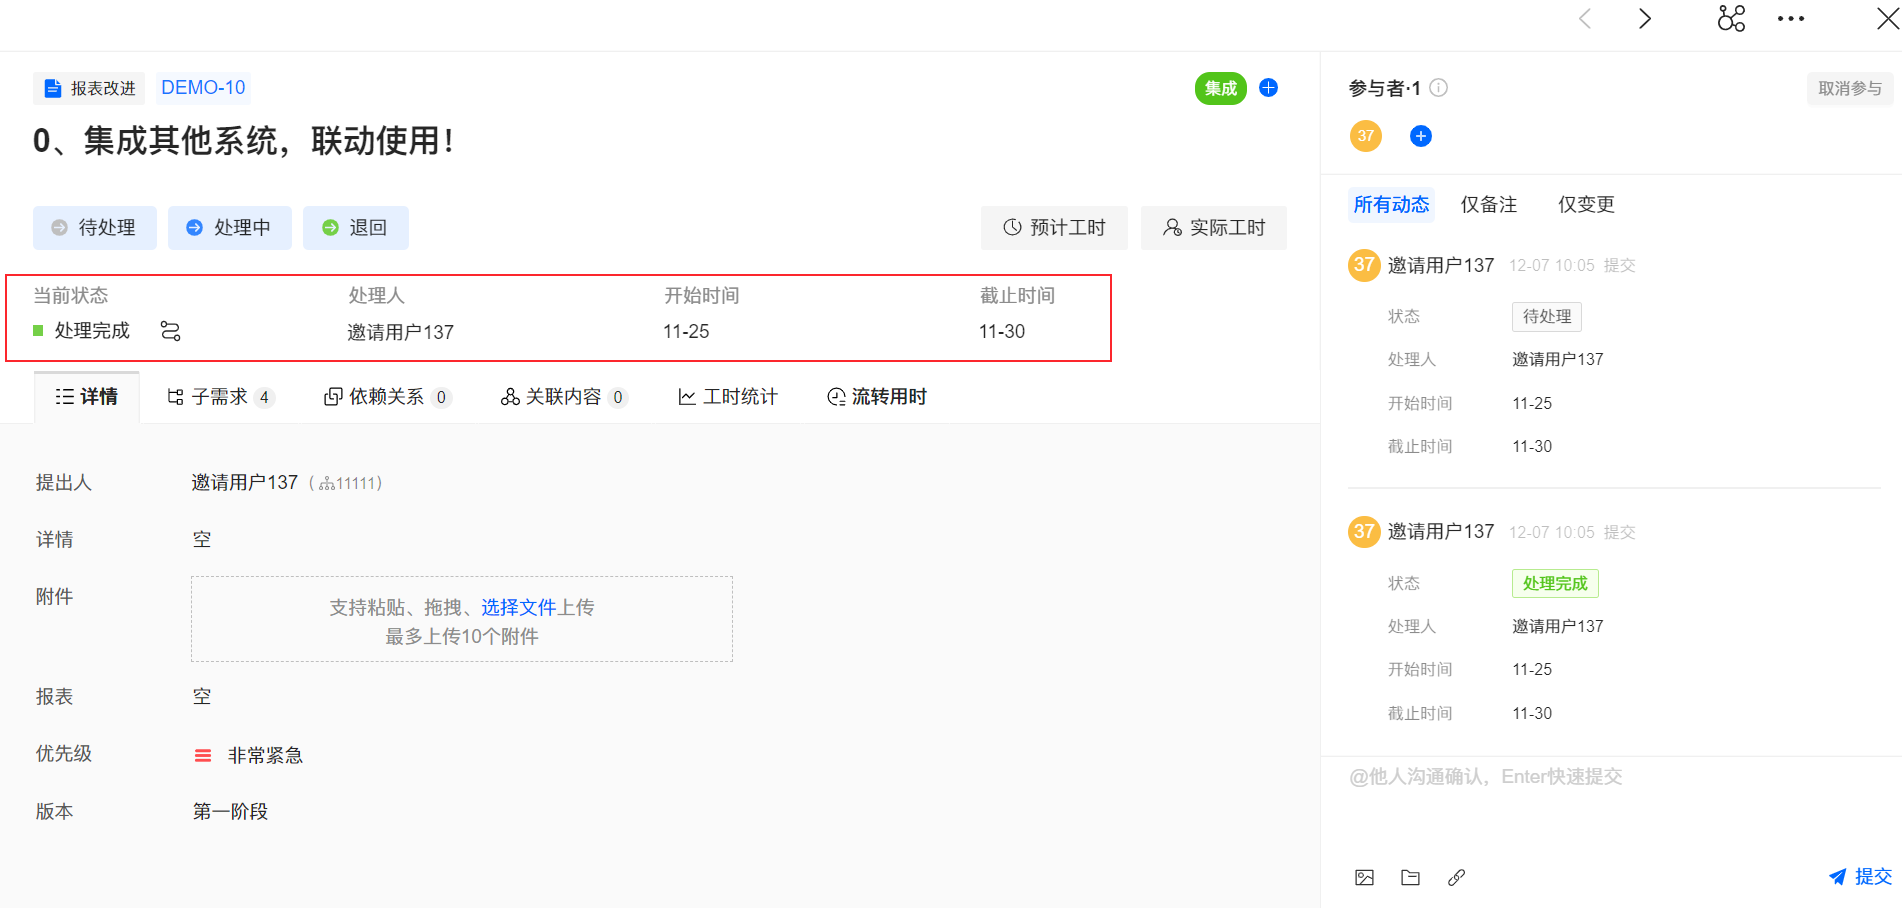This screenshot has height=908, width=1902.
Task: Go to the next item arrow
Action: click(1645, 19)
